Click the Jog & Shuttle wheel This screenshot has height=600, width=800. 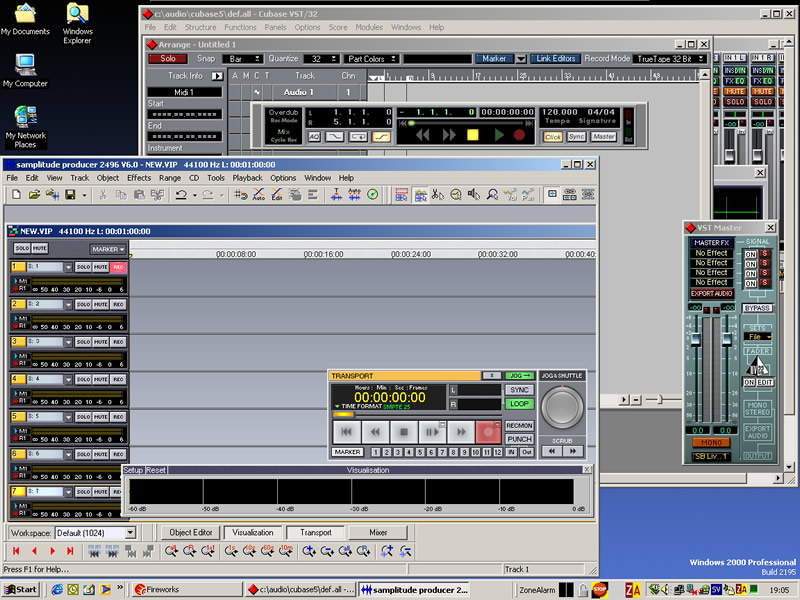563,406
